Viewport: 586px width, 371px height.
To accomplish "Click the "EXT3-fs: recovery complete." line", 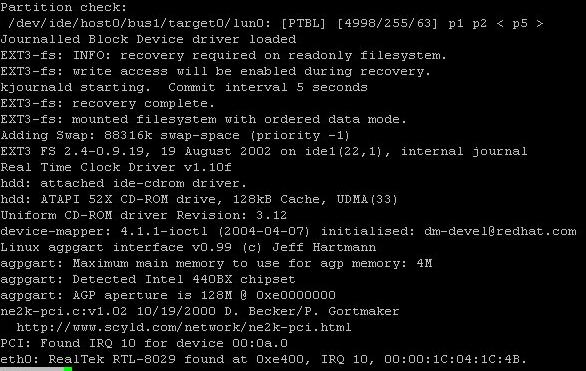I will pyautogui.click(x=108, y=103).
